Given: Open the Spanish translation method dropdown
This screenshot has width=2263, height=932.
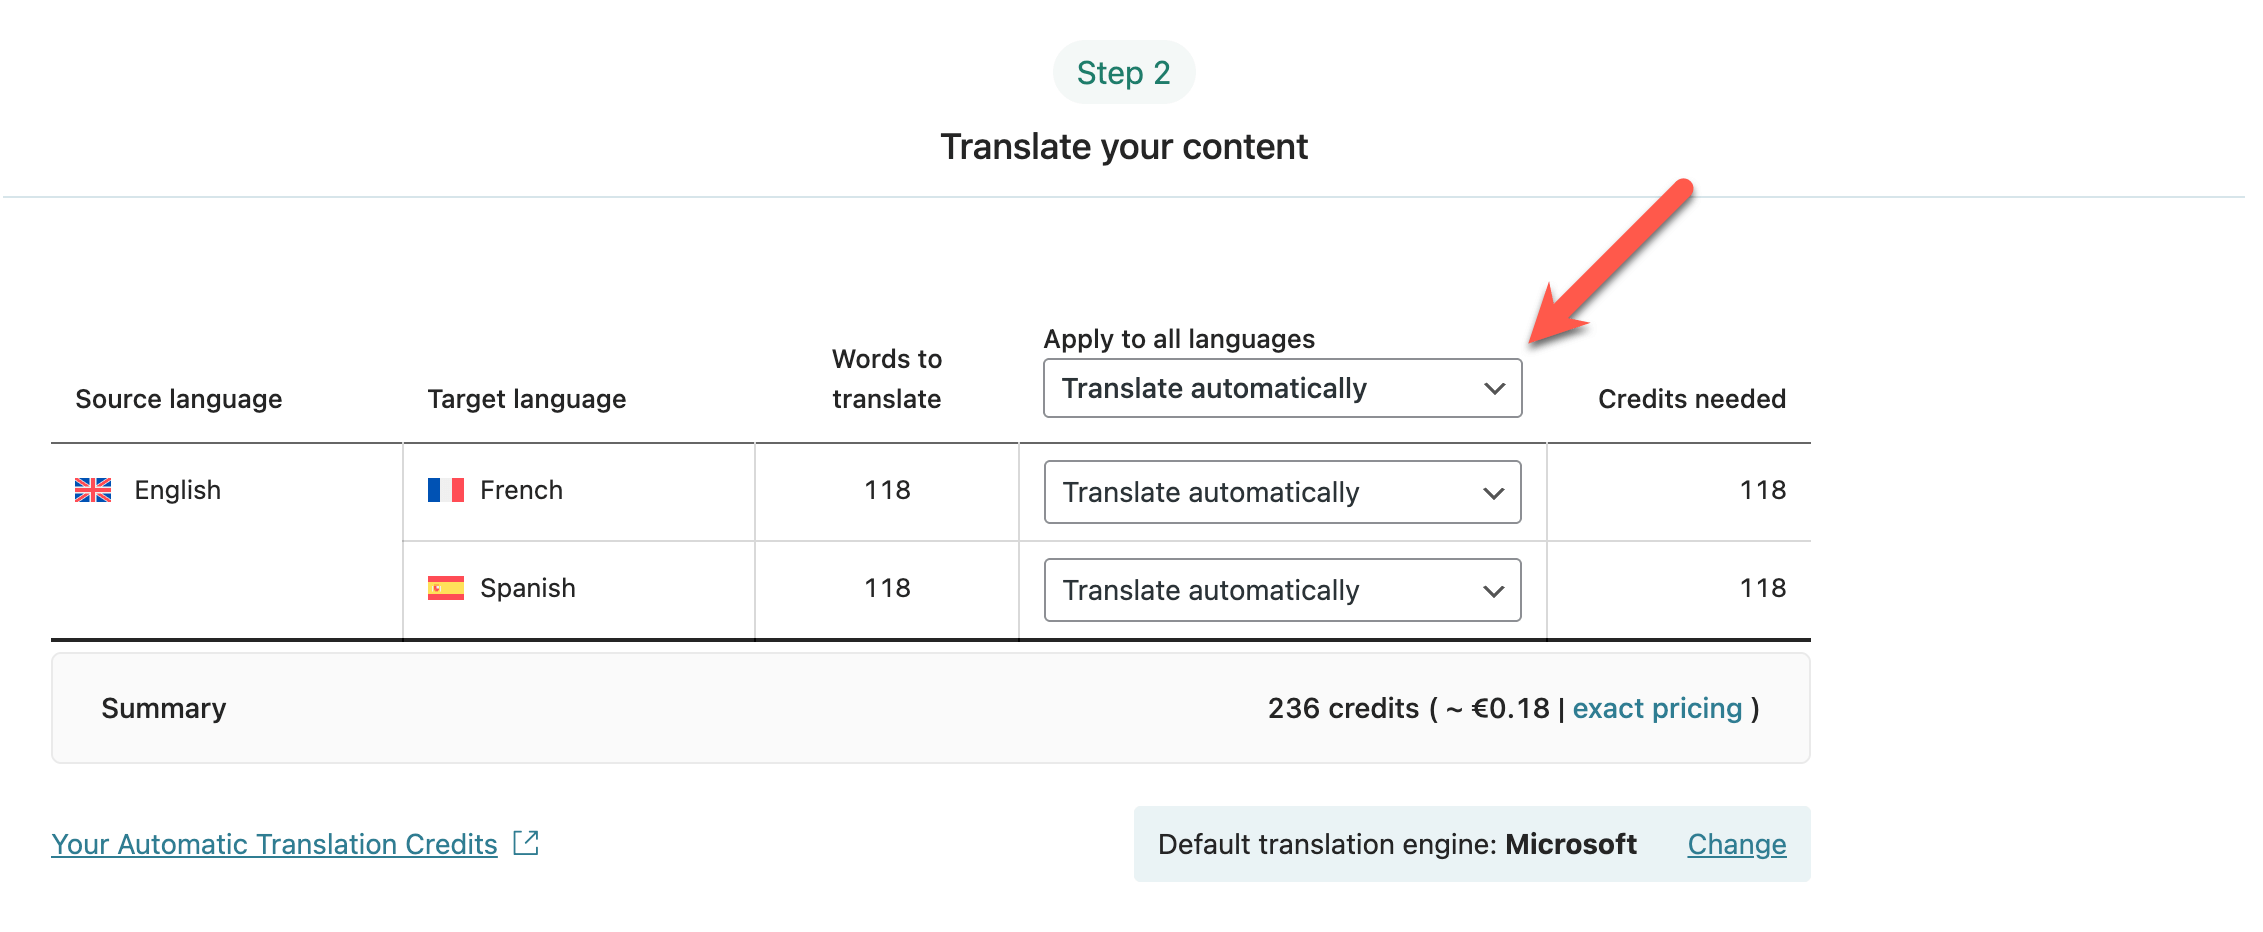Looking at the screenshot, I should pos(1282,590).
